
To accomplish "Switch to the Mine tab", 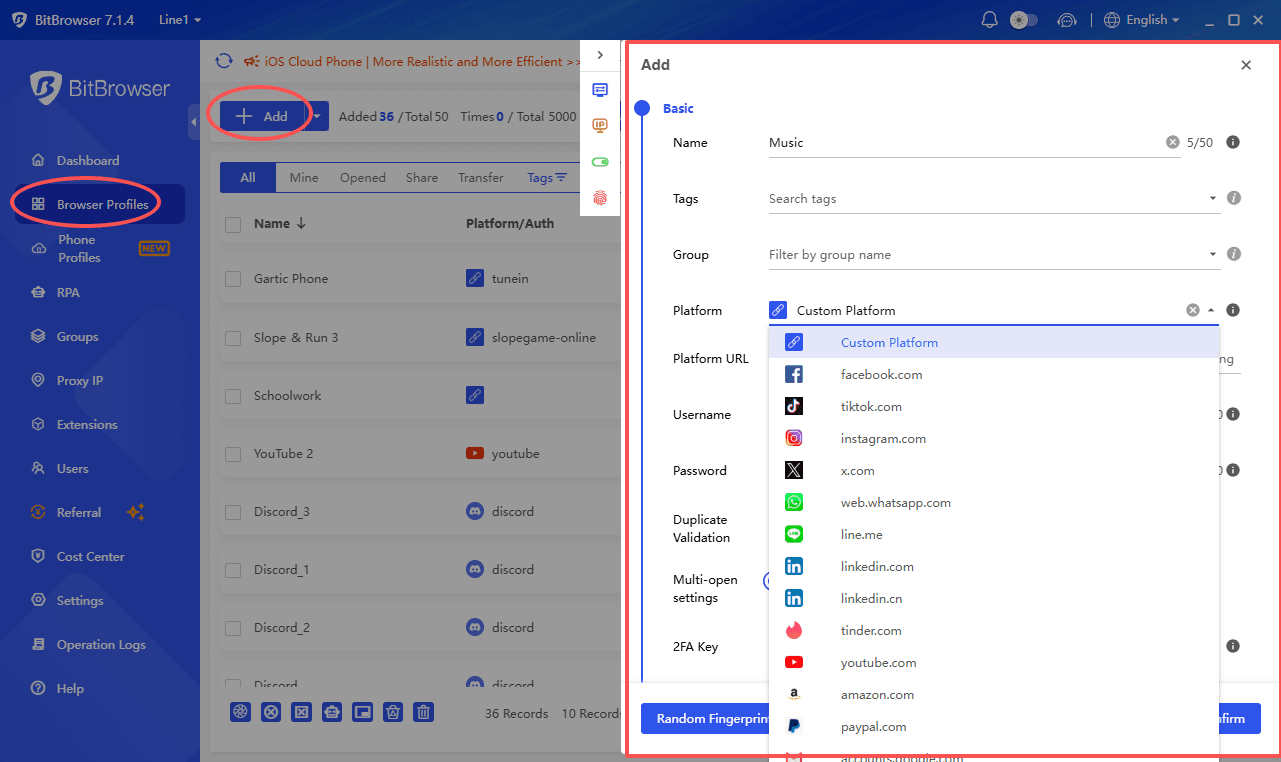I will 304,178.
